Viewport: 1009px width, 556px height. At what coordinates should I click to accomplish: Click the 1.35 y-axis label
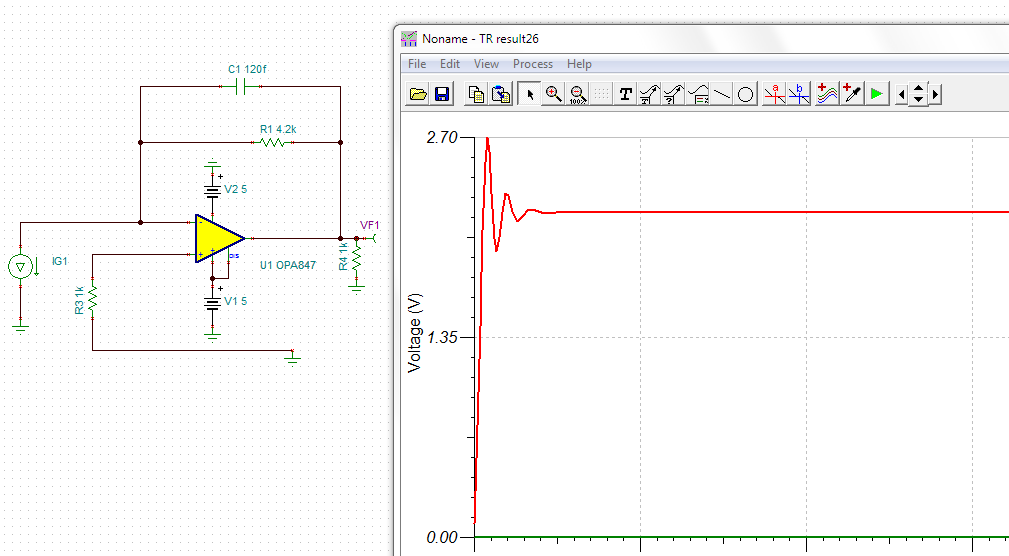coord(441,337)
